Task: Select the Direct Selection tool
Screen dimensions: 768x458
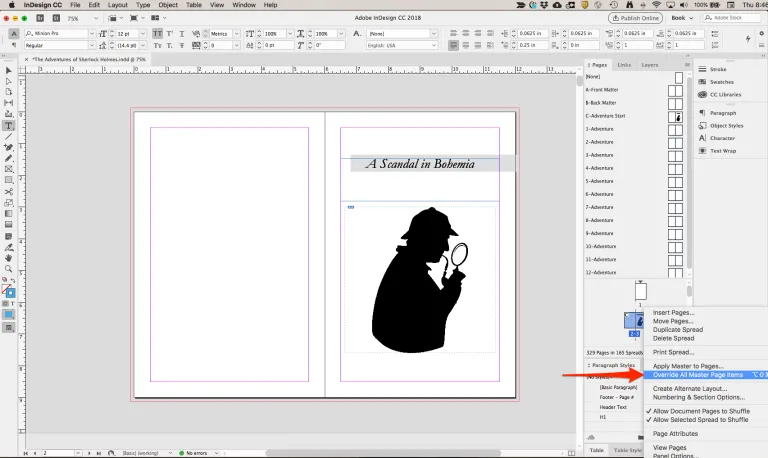Action: point(8,81)
